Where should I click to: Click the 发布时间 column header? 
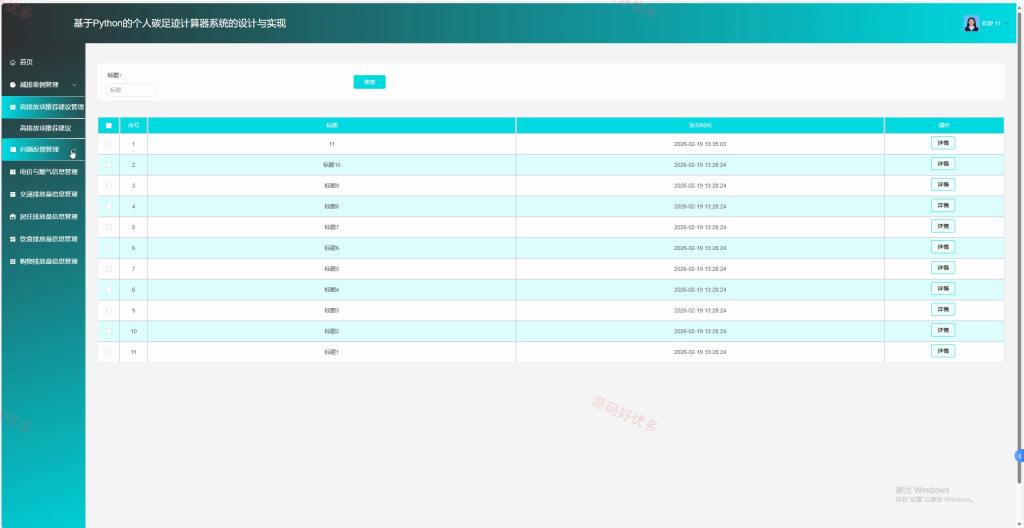pos(700,125)
